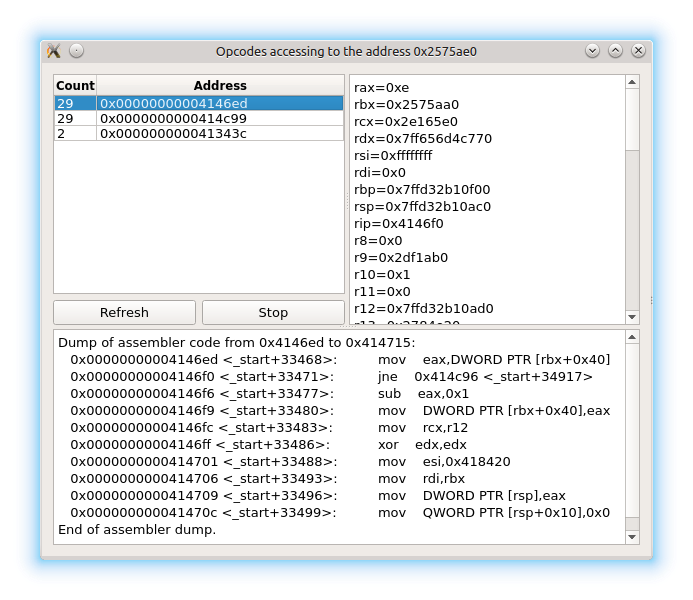Select the address row 0x00000000004146ed
The width and height of the screenshot is (693, 600).
click(198, 103)
